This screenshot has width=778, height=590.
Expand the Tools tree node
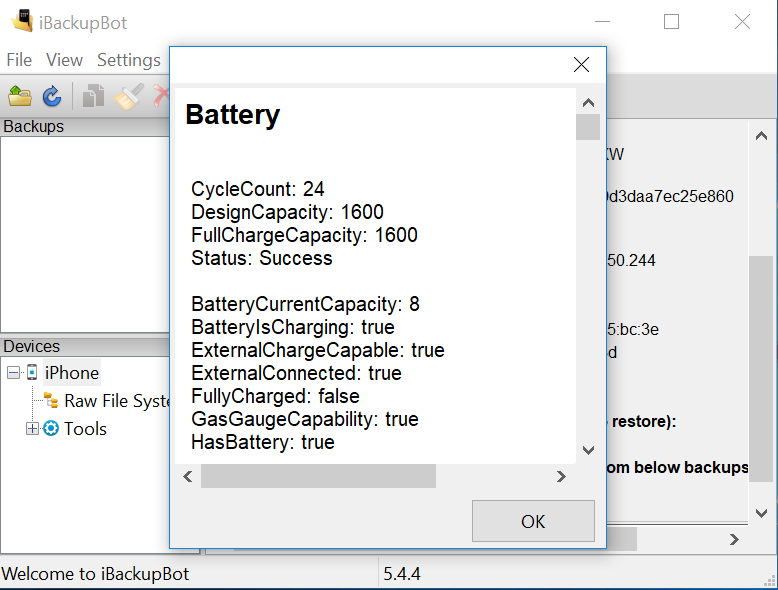coord(32,428)
